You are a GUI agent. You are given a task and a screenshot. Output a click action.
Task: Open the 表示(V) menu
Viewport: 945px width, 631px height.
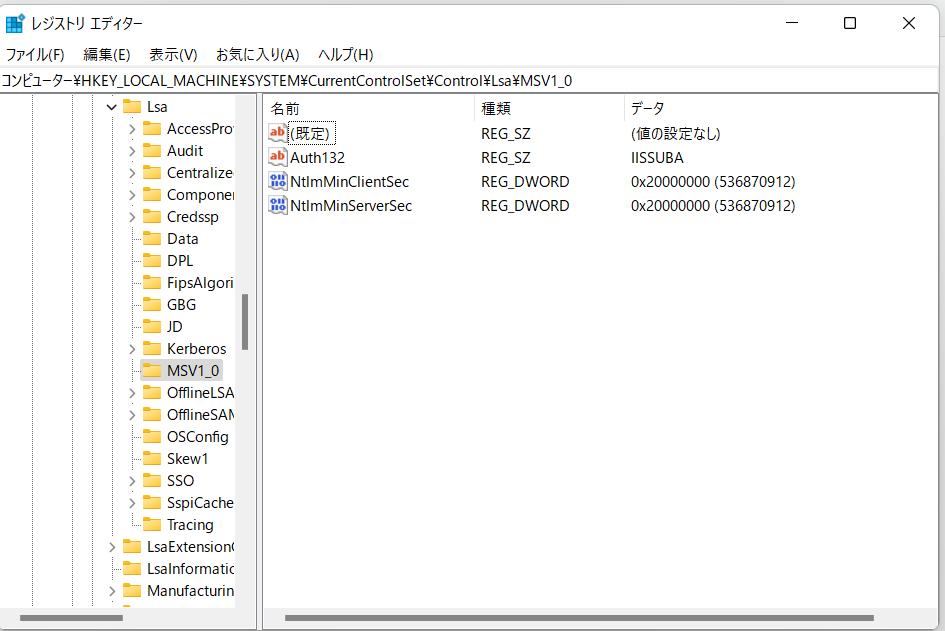(x=173, y=54)
